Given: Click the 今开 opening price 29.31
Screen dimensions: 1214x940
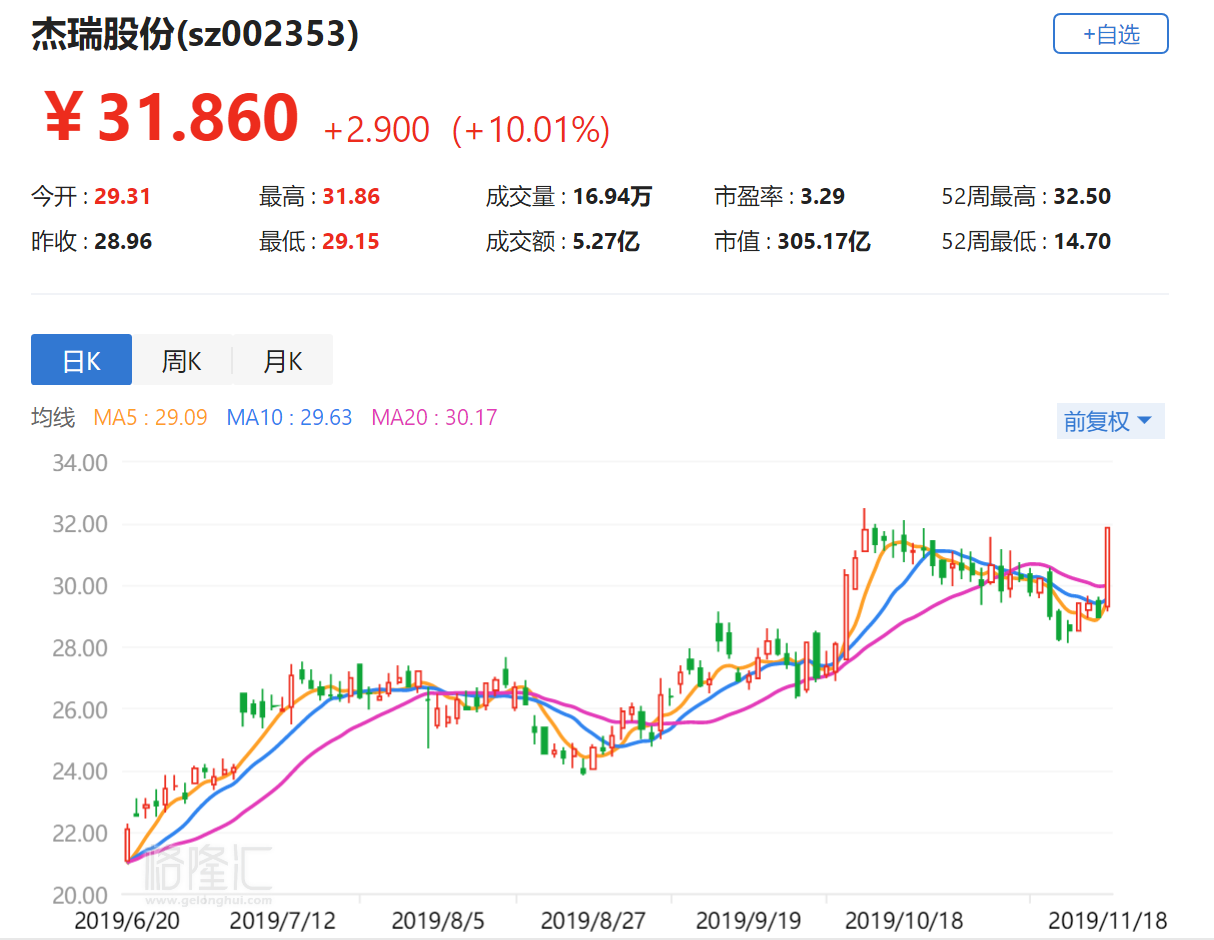Looking at the screenshot, I should [122, 196].
